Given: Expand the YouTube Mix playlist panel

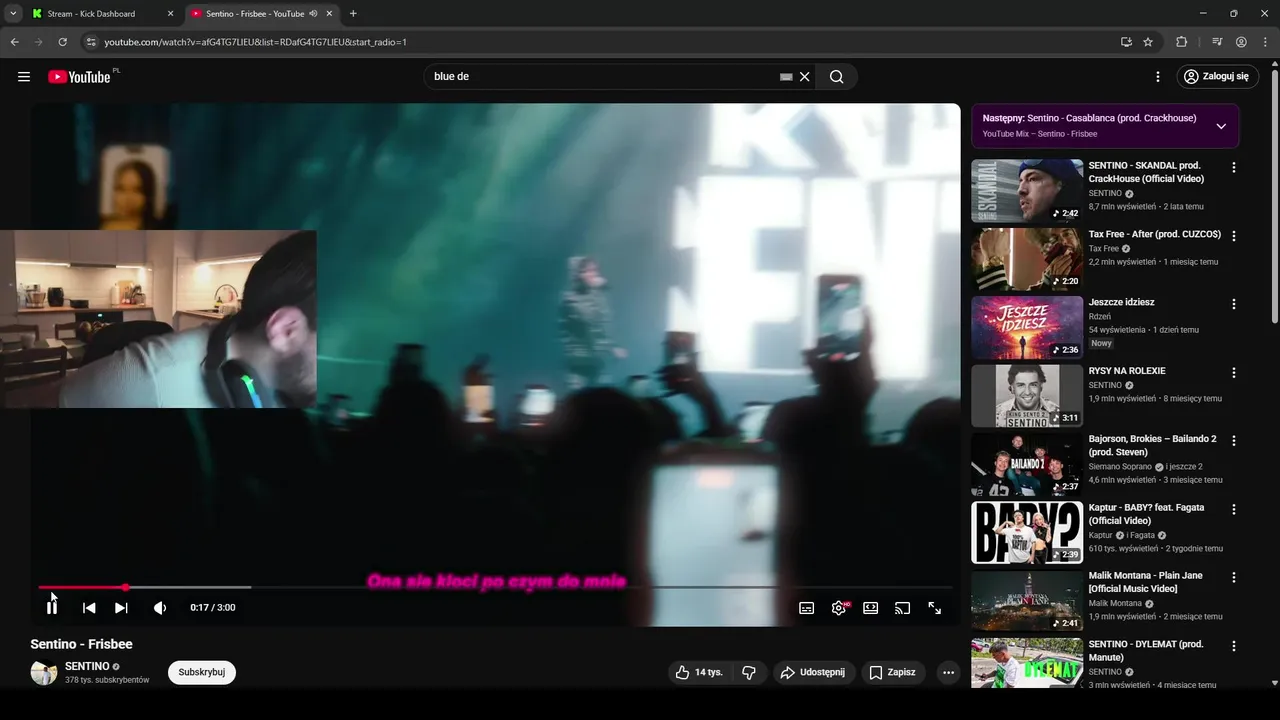Looking at the screenshot, I should [1221, 126].
